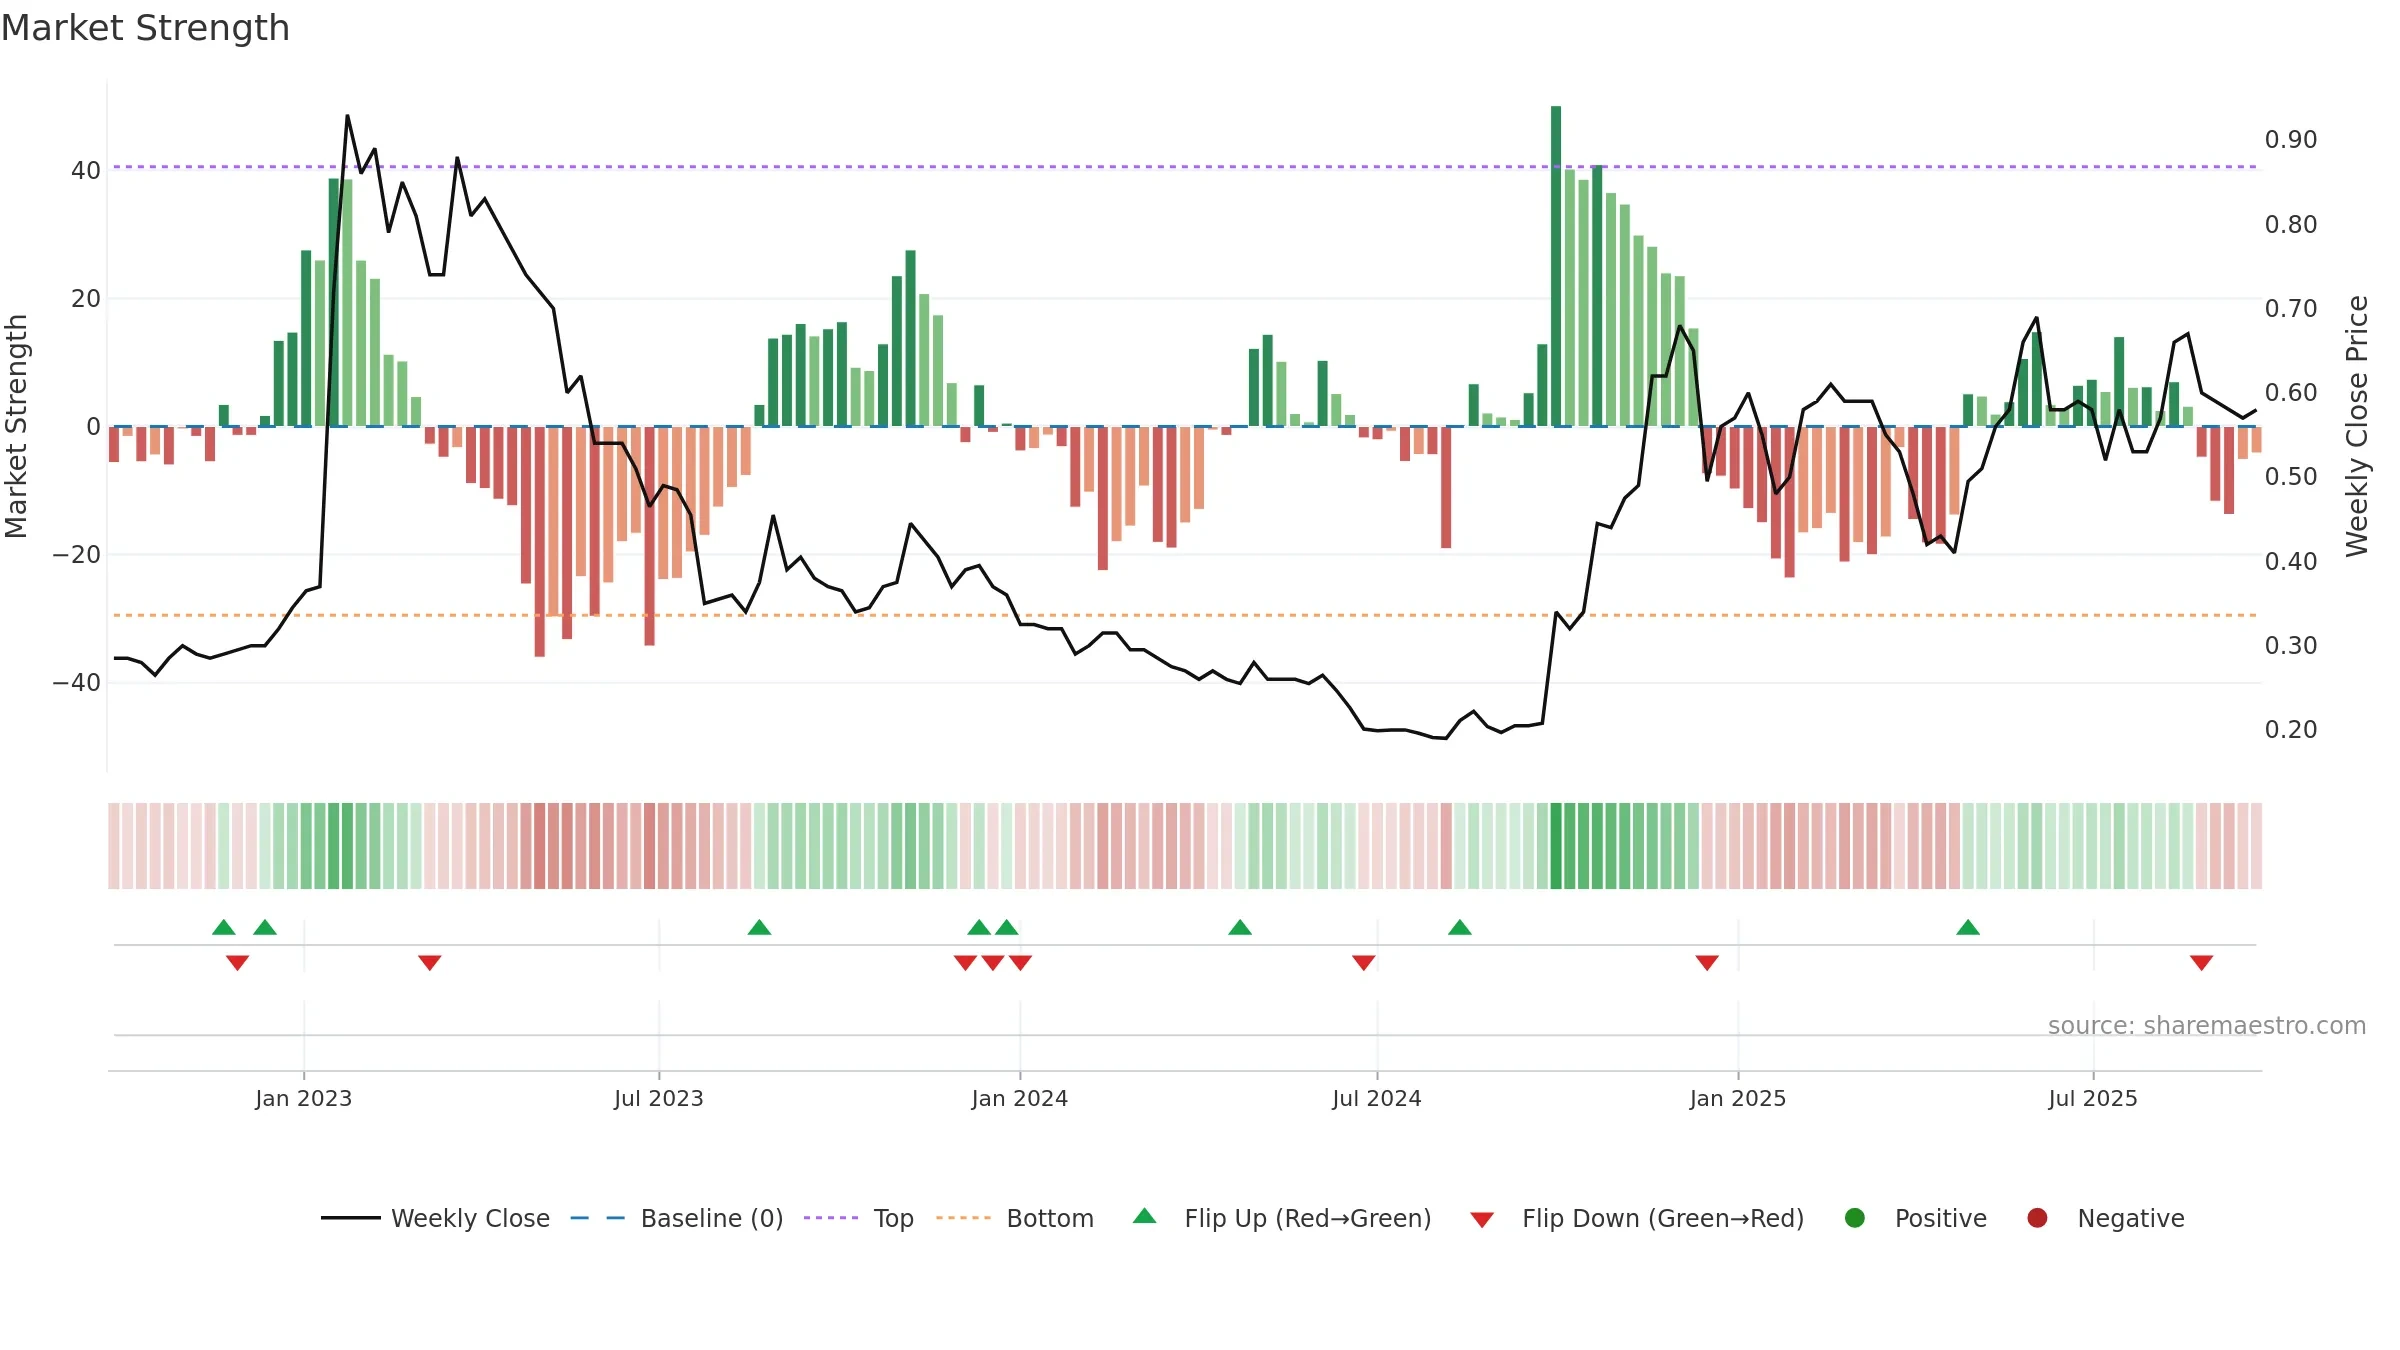The width and height of the screenshot is (2400, 1350).
Task: Click the 0.20 price axis tick label
Action: tap(2290, 729)
